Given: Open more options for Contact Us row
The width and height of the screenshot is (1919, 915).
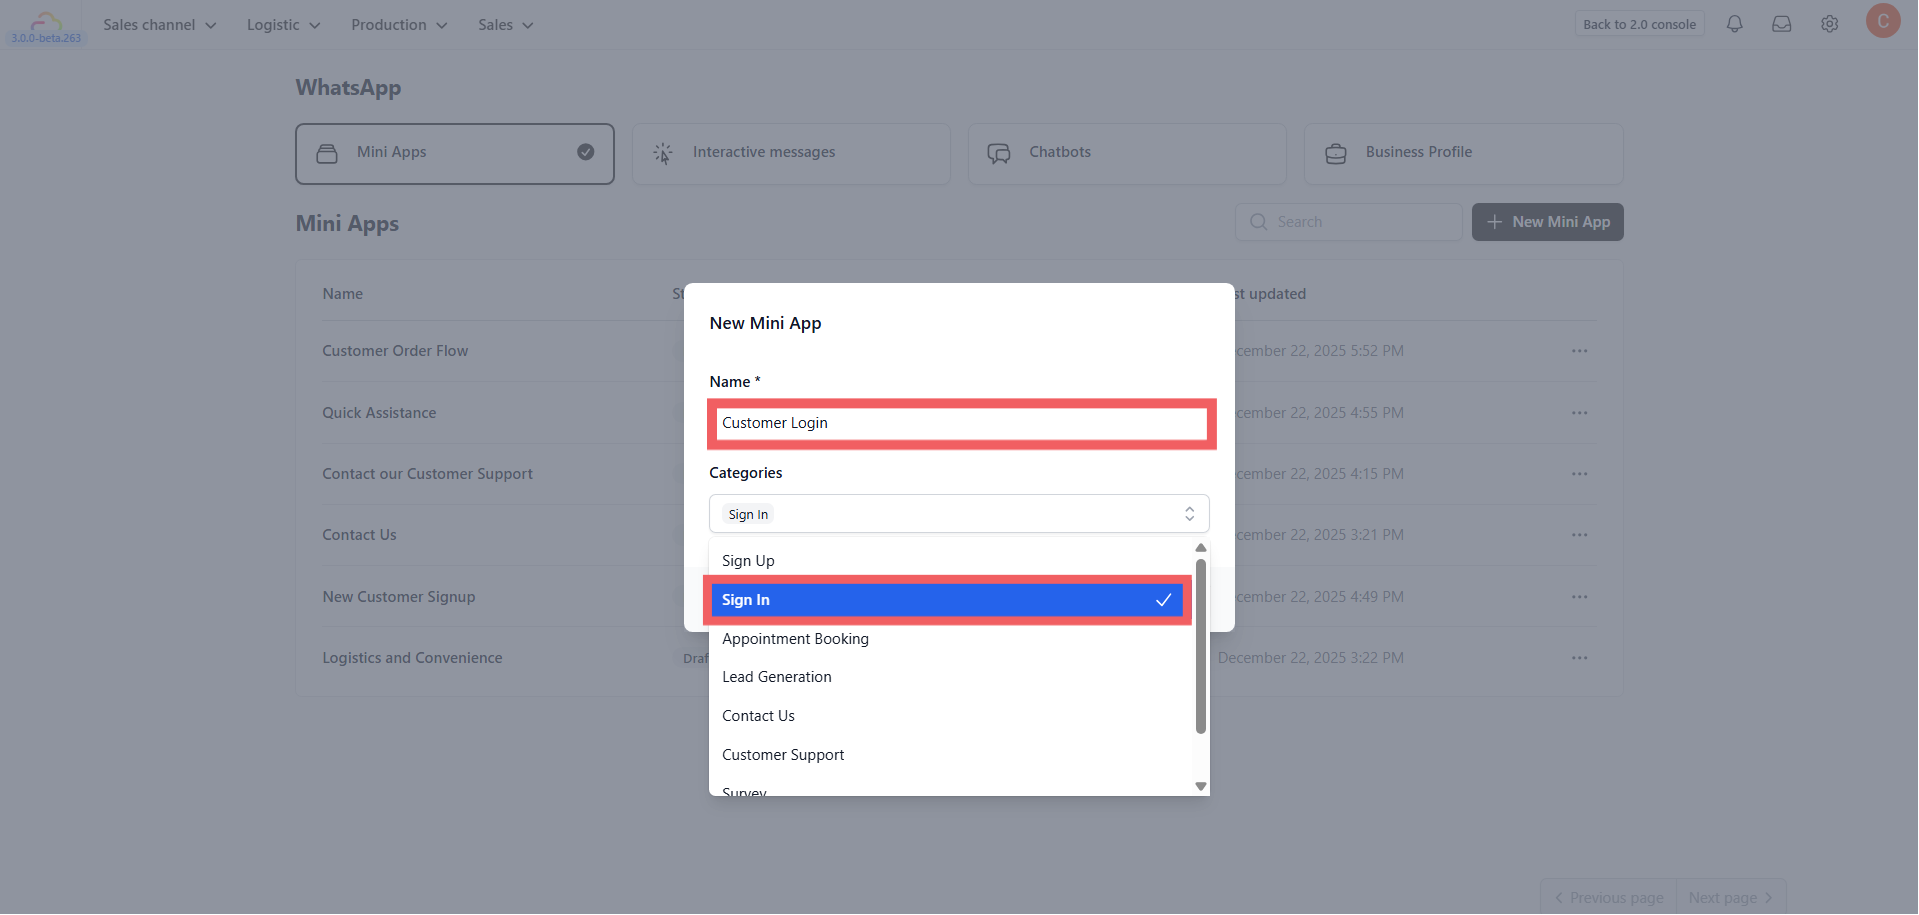Looking at the screenshot, I should click(x=1579, y=535).
